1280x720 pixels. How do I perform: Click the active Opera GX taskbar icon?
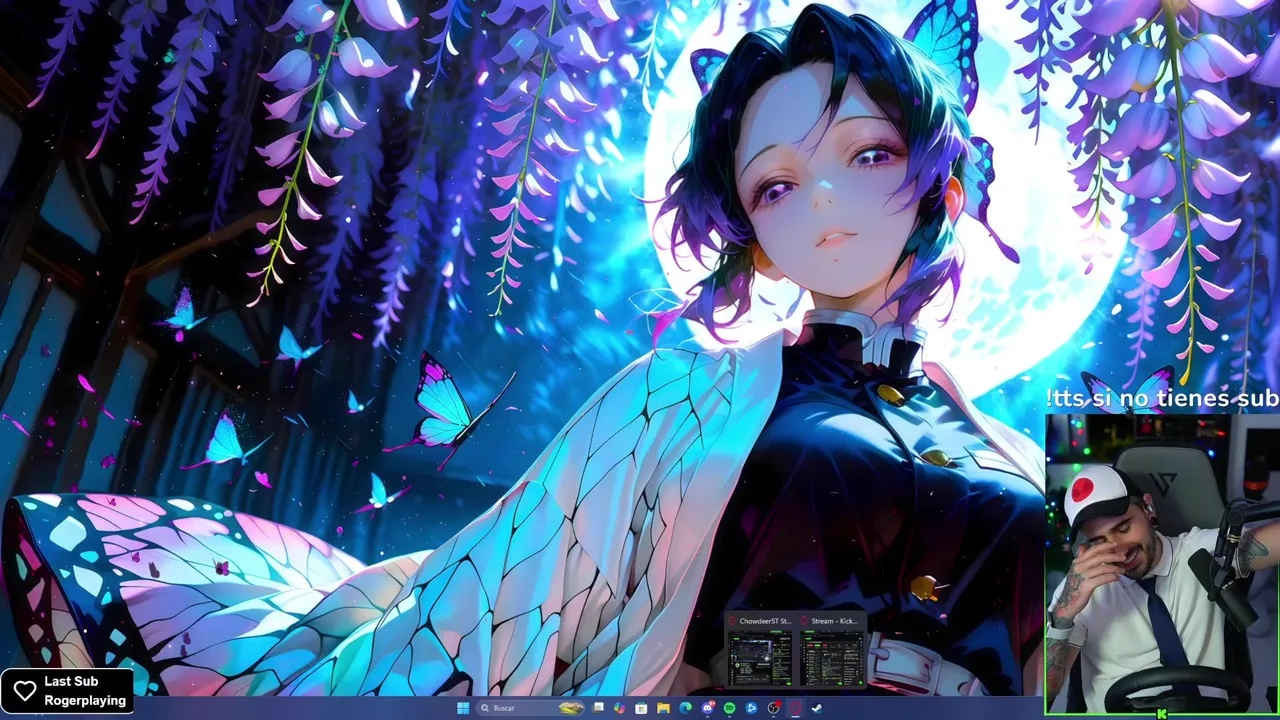pos(795,708)
